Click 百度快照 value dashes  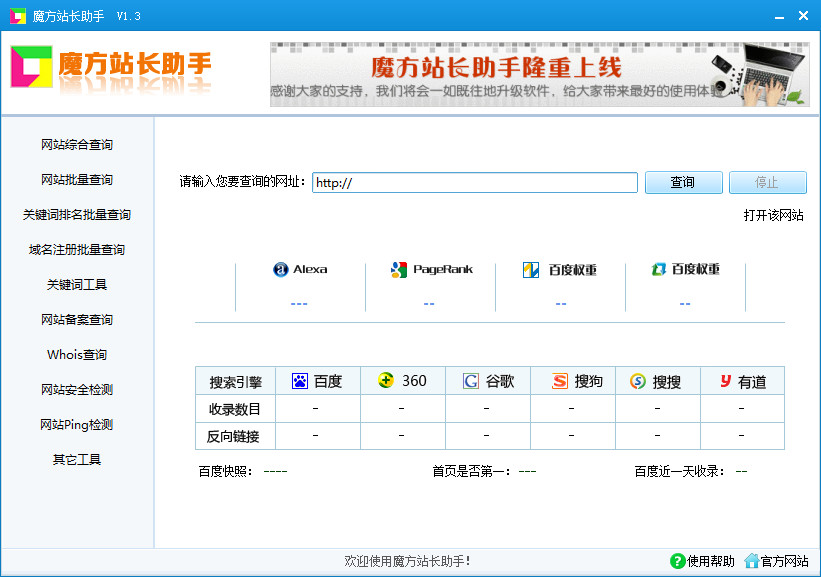click(275, 471)
